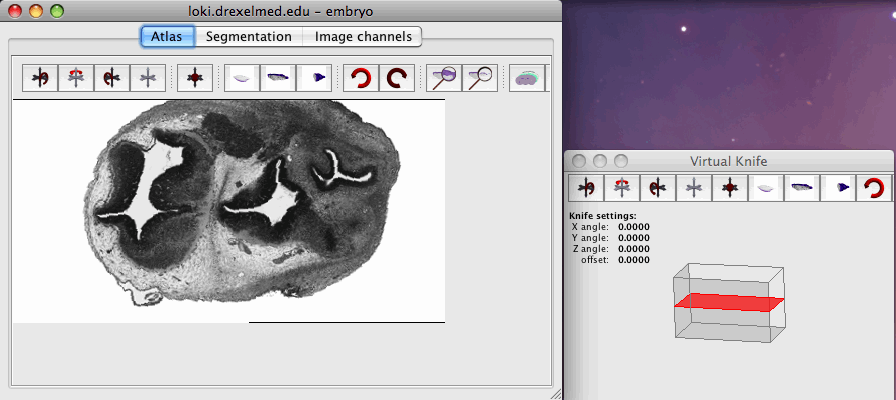Select the first slice-plane view icon in main toolbar

point(242,78)
